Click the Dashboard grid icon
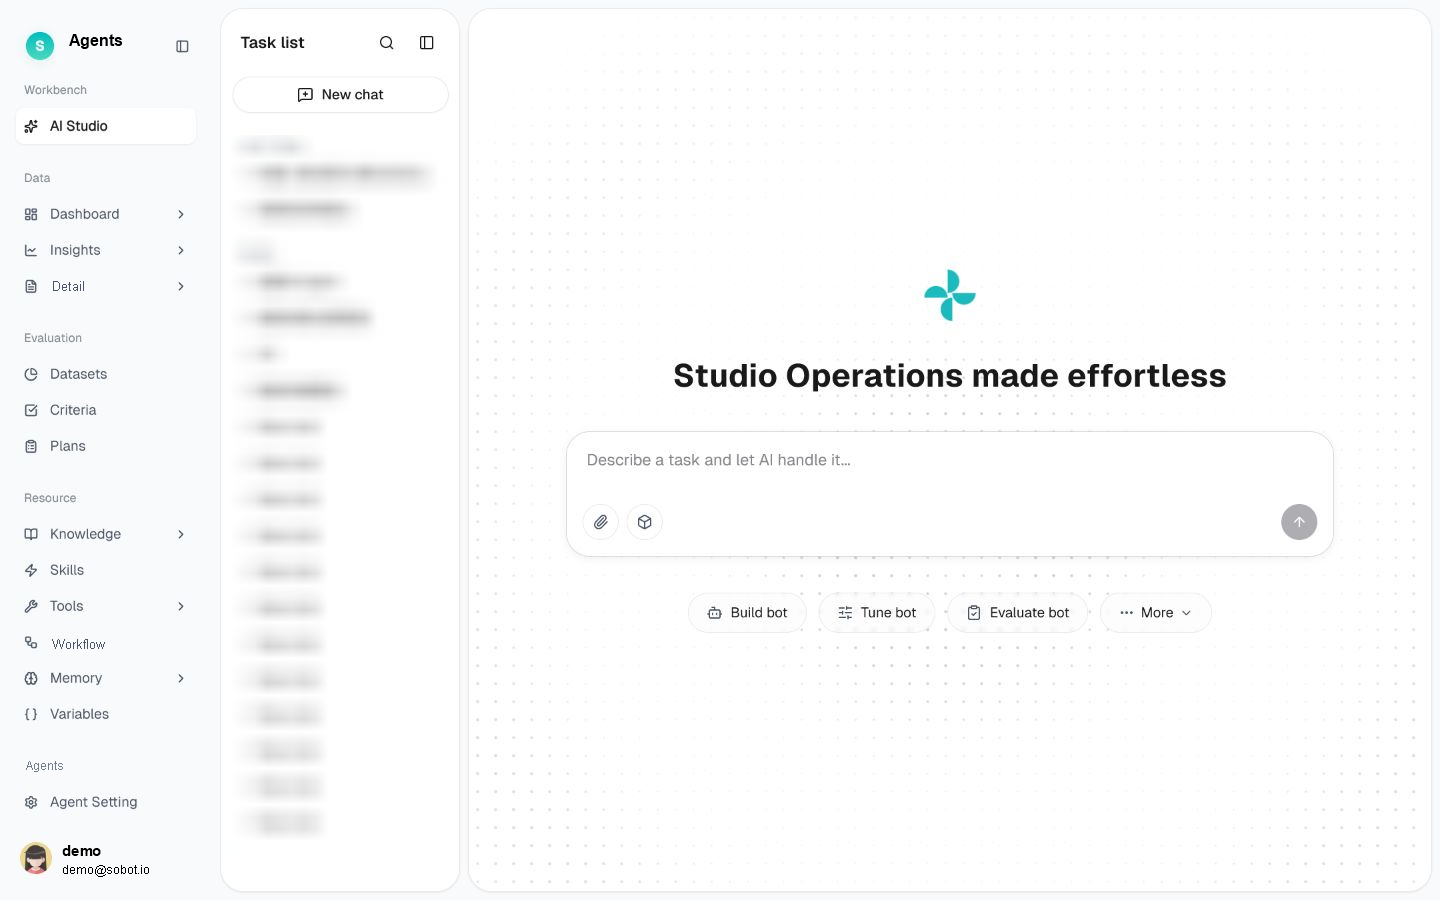This screenshot has width=1440, height=900. tap(31, 214)
